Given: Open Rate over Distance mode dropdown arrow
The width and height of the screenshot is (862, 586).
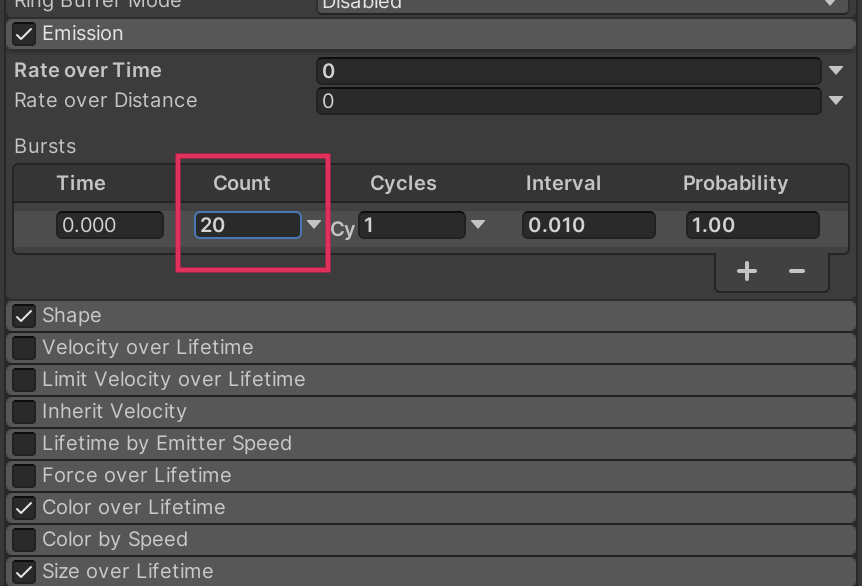Looking at the screenshot, I should coord(837,101).
